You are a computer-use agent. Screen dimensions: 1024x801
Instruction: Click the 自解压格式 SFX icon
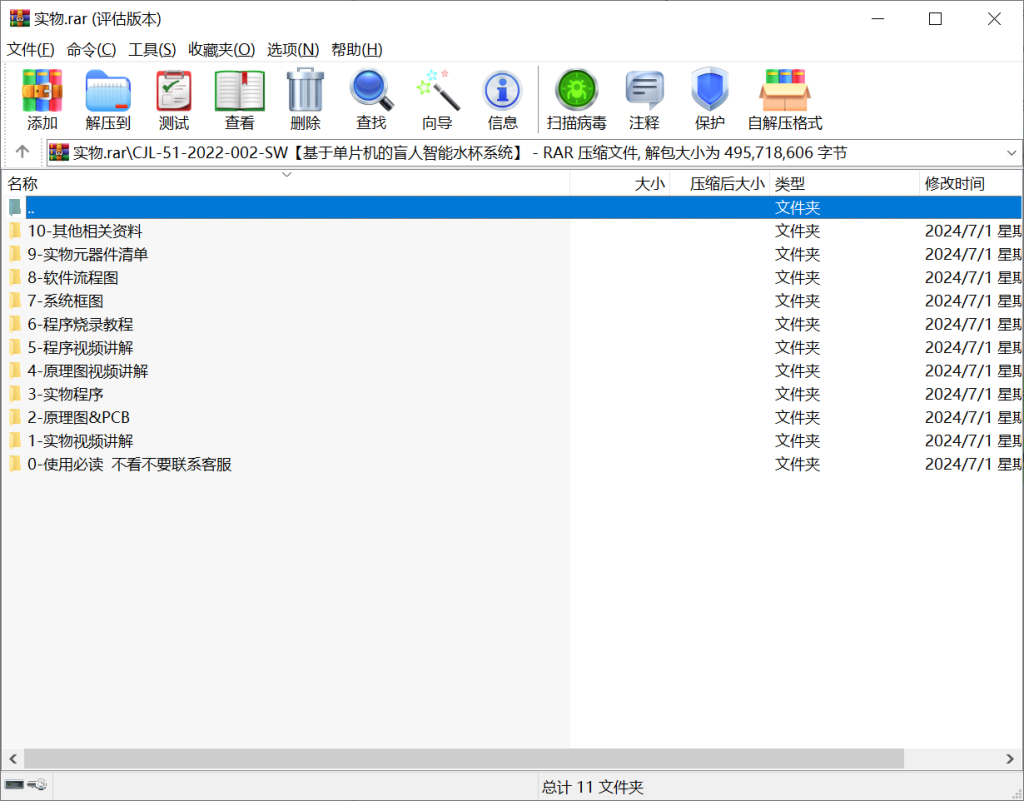point(785,100)
